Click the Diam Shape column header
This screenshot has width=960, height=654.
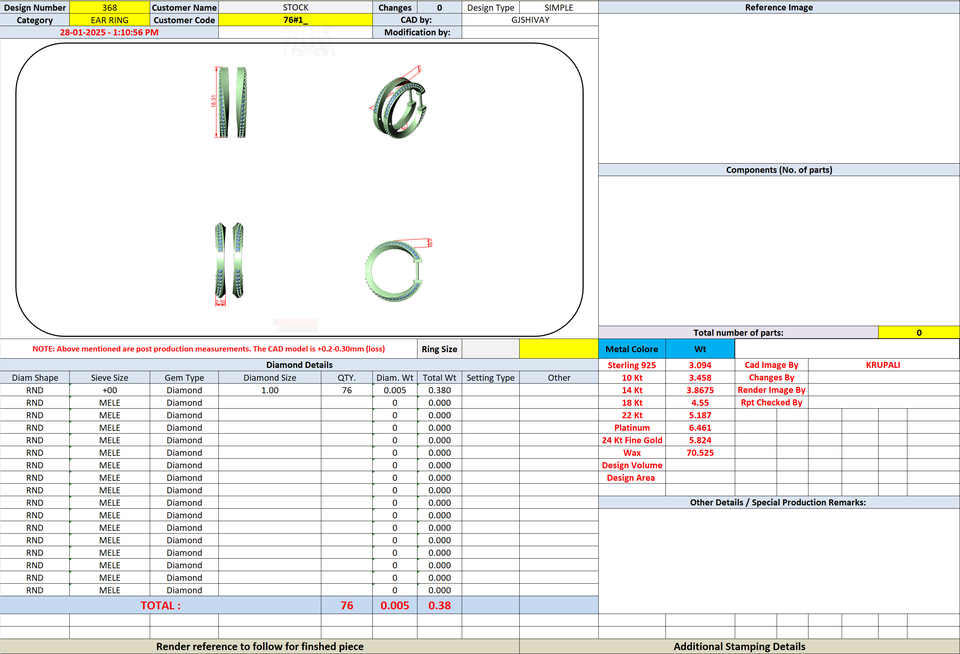(35, 378)
